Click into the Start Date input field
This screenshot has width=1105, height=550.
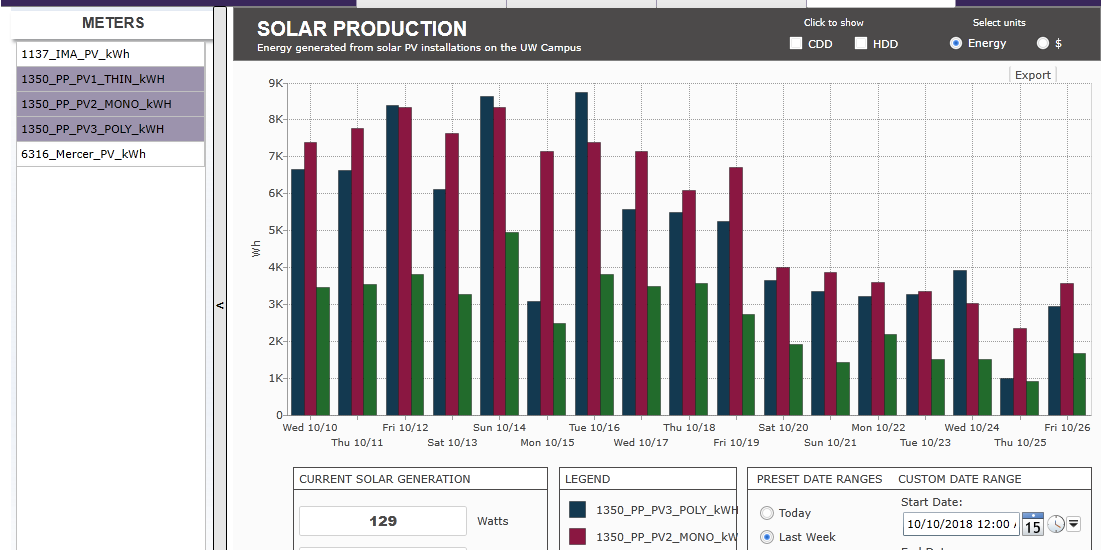click(x=959, y=524)
